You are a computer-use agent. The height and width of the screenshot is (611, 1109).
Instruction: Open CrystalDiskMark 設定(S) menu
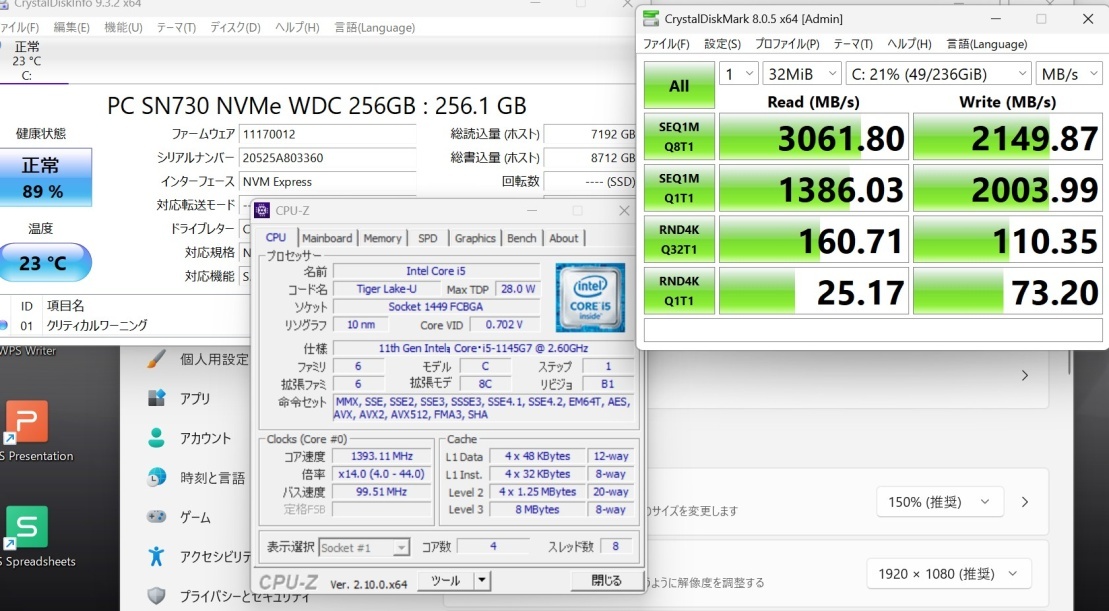click(722, 44)
